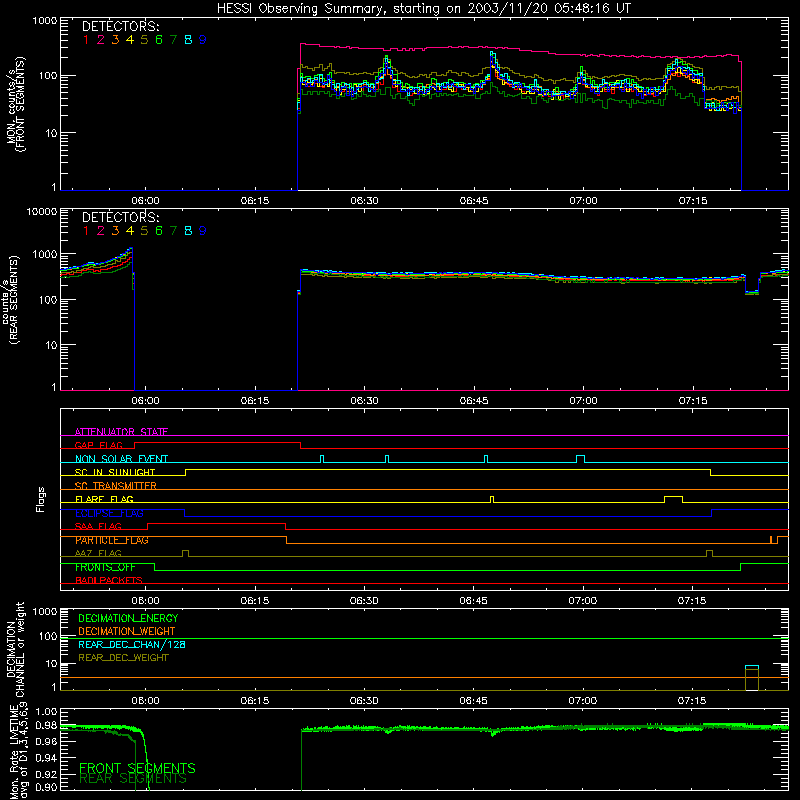Select the FRONTS_OFF flag label
This screenshot has width=800, height=800.
point(105,567)
